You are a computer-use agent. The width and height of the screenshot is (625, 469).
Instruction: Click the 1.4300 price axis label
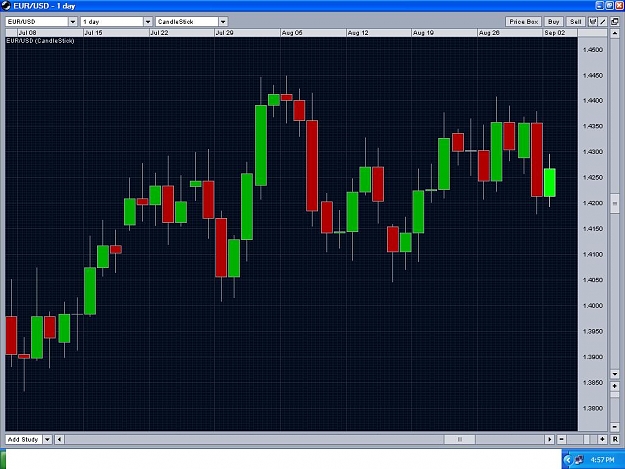tap(593, 152)
